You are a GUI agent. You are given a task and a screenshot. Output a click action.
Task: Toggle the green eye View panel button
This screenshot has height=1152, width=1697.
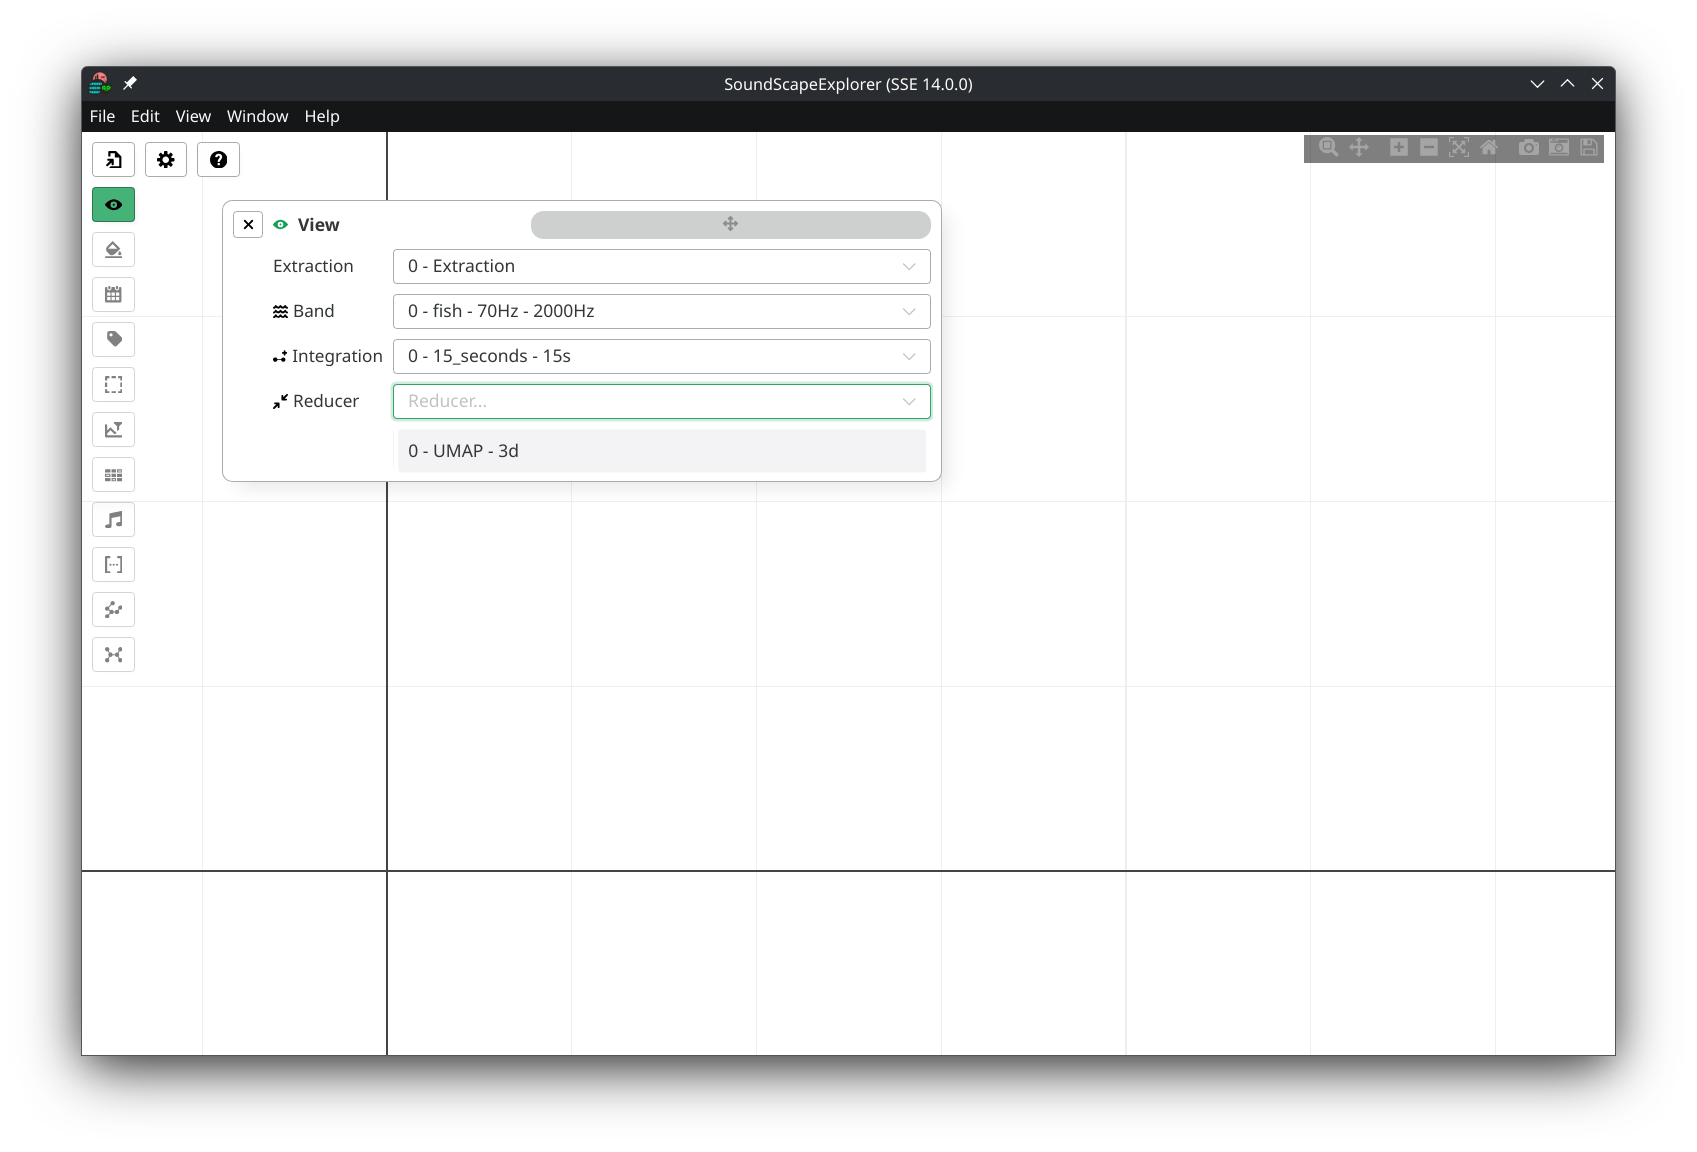[113, 205]
